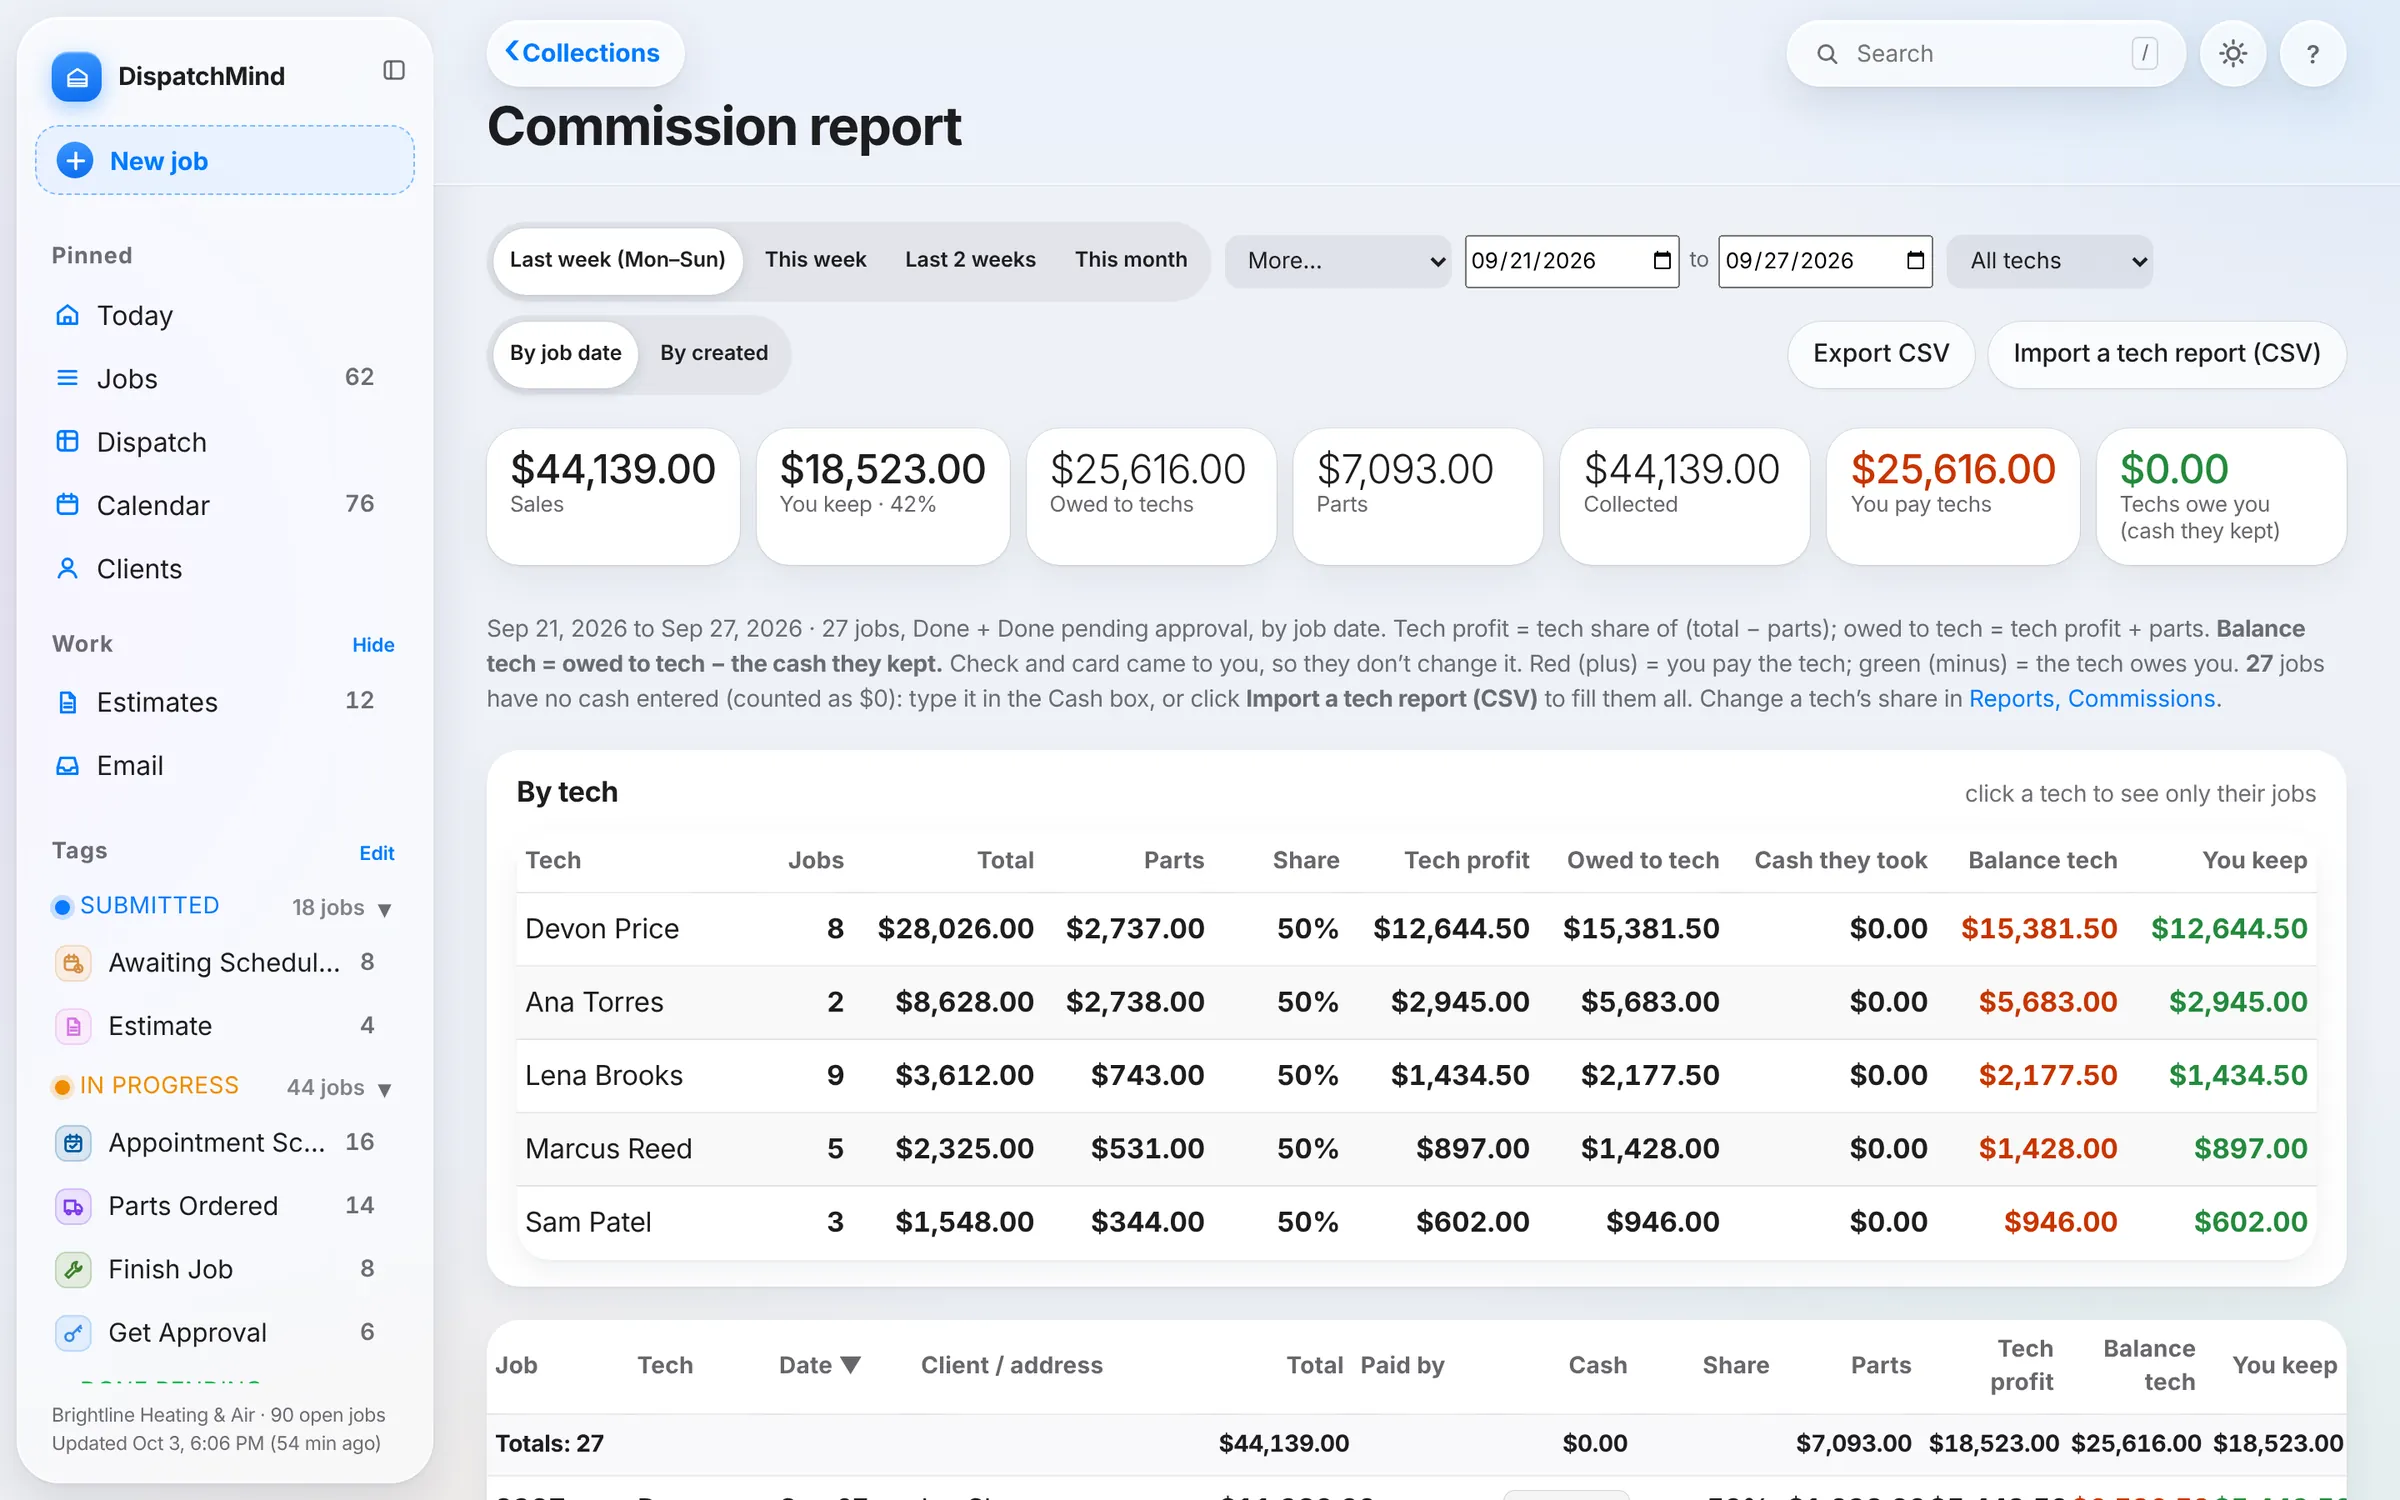The height and width of the screenshot is (1500, 2400).
Task: Edit the Tags list
Action: click(377, 853)
